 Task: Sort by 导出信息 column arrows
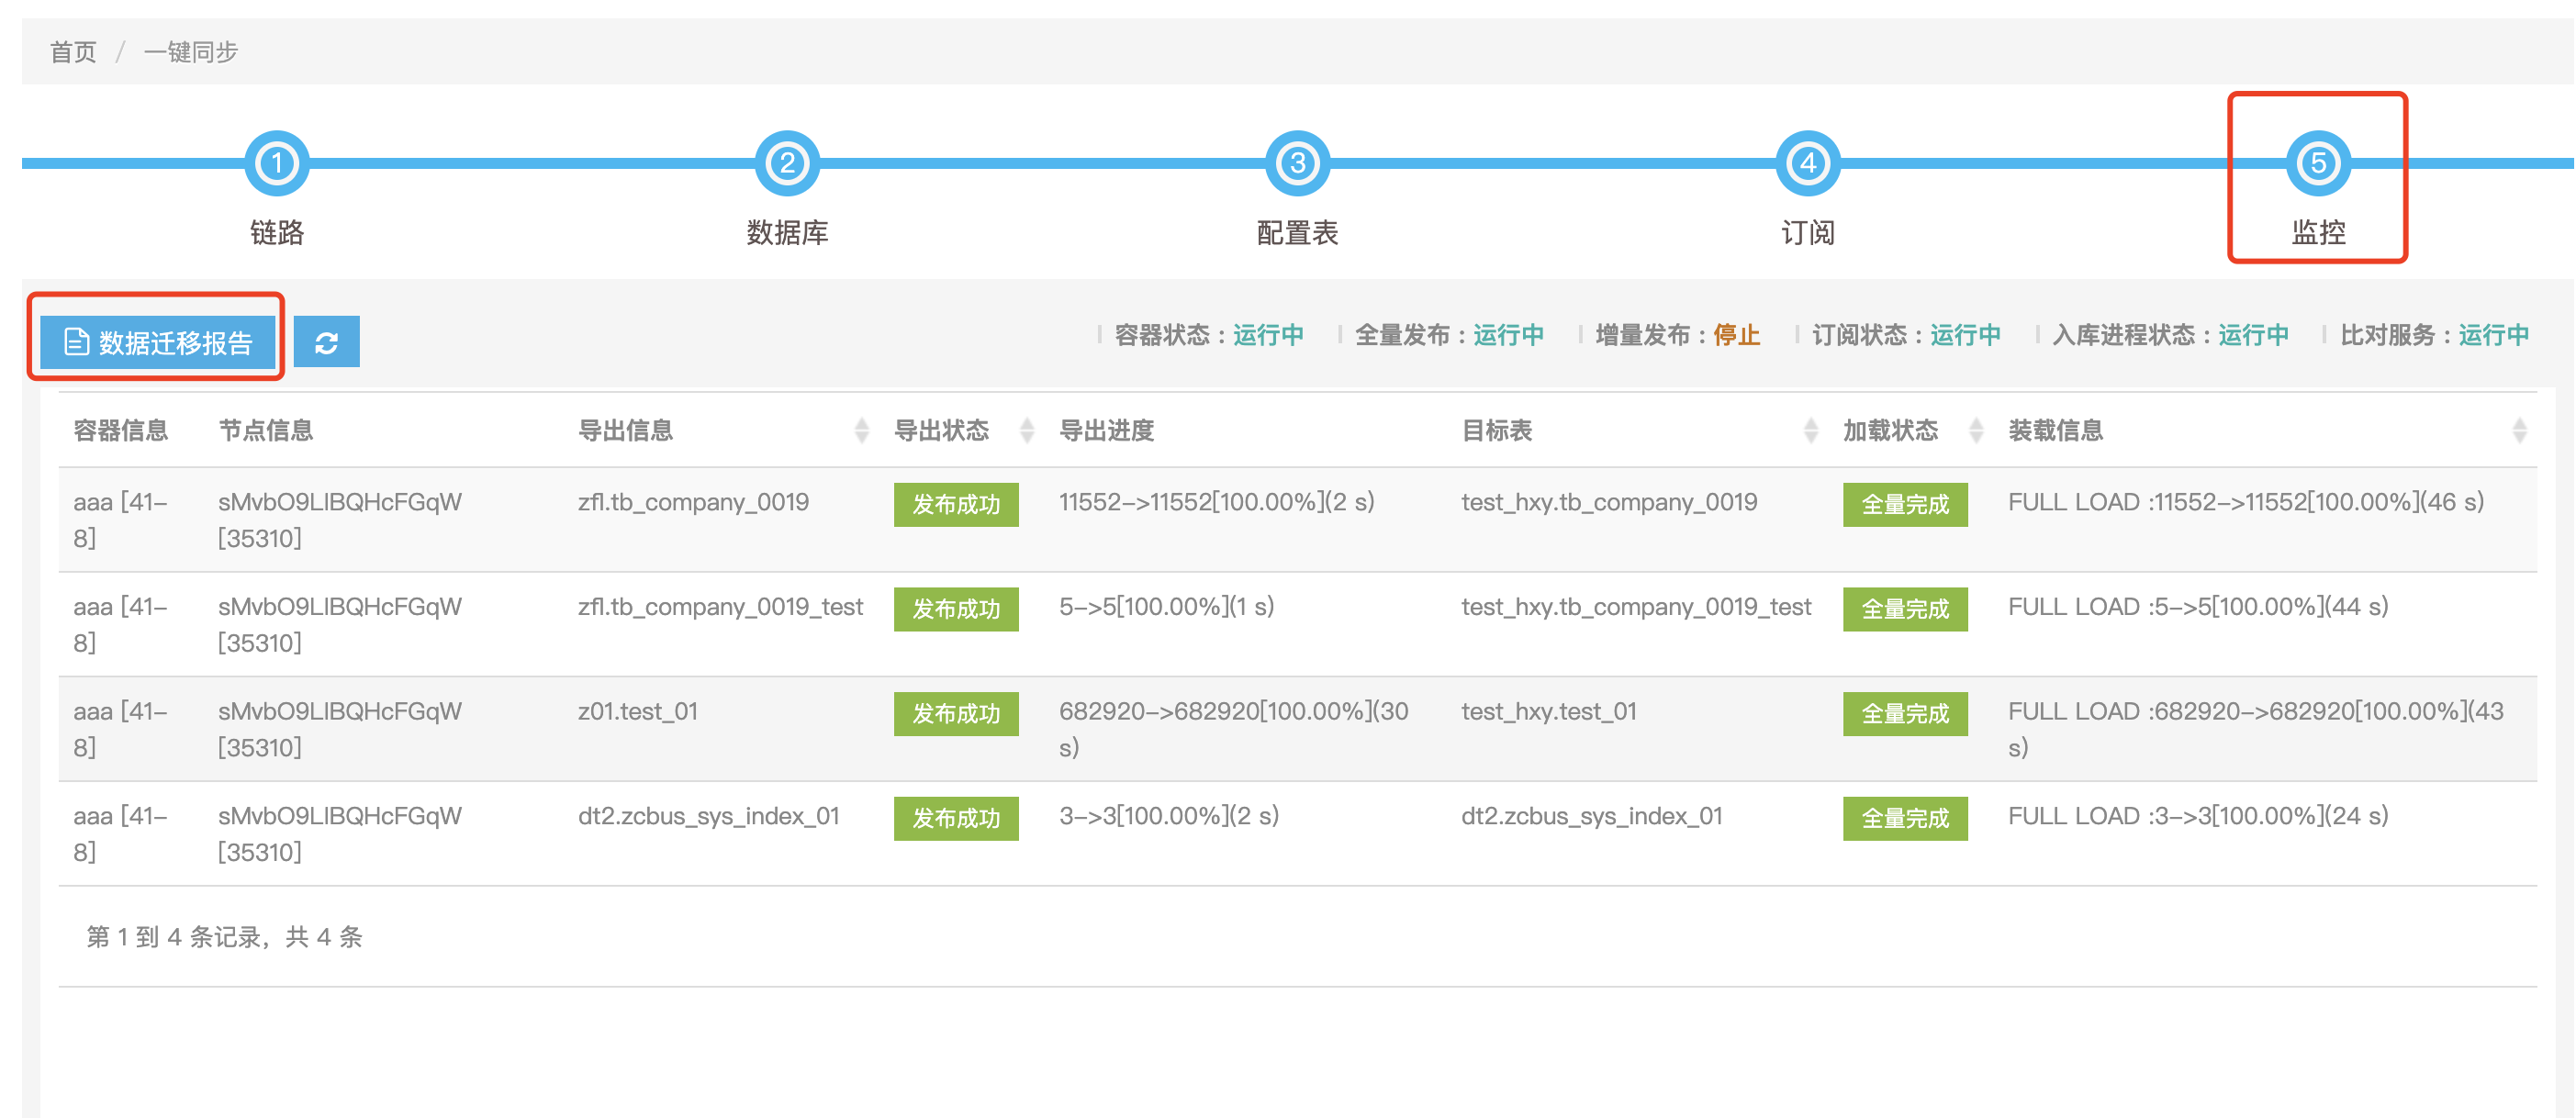861,431
